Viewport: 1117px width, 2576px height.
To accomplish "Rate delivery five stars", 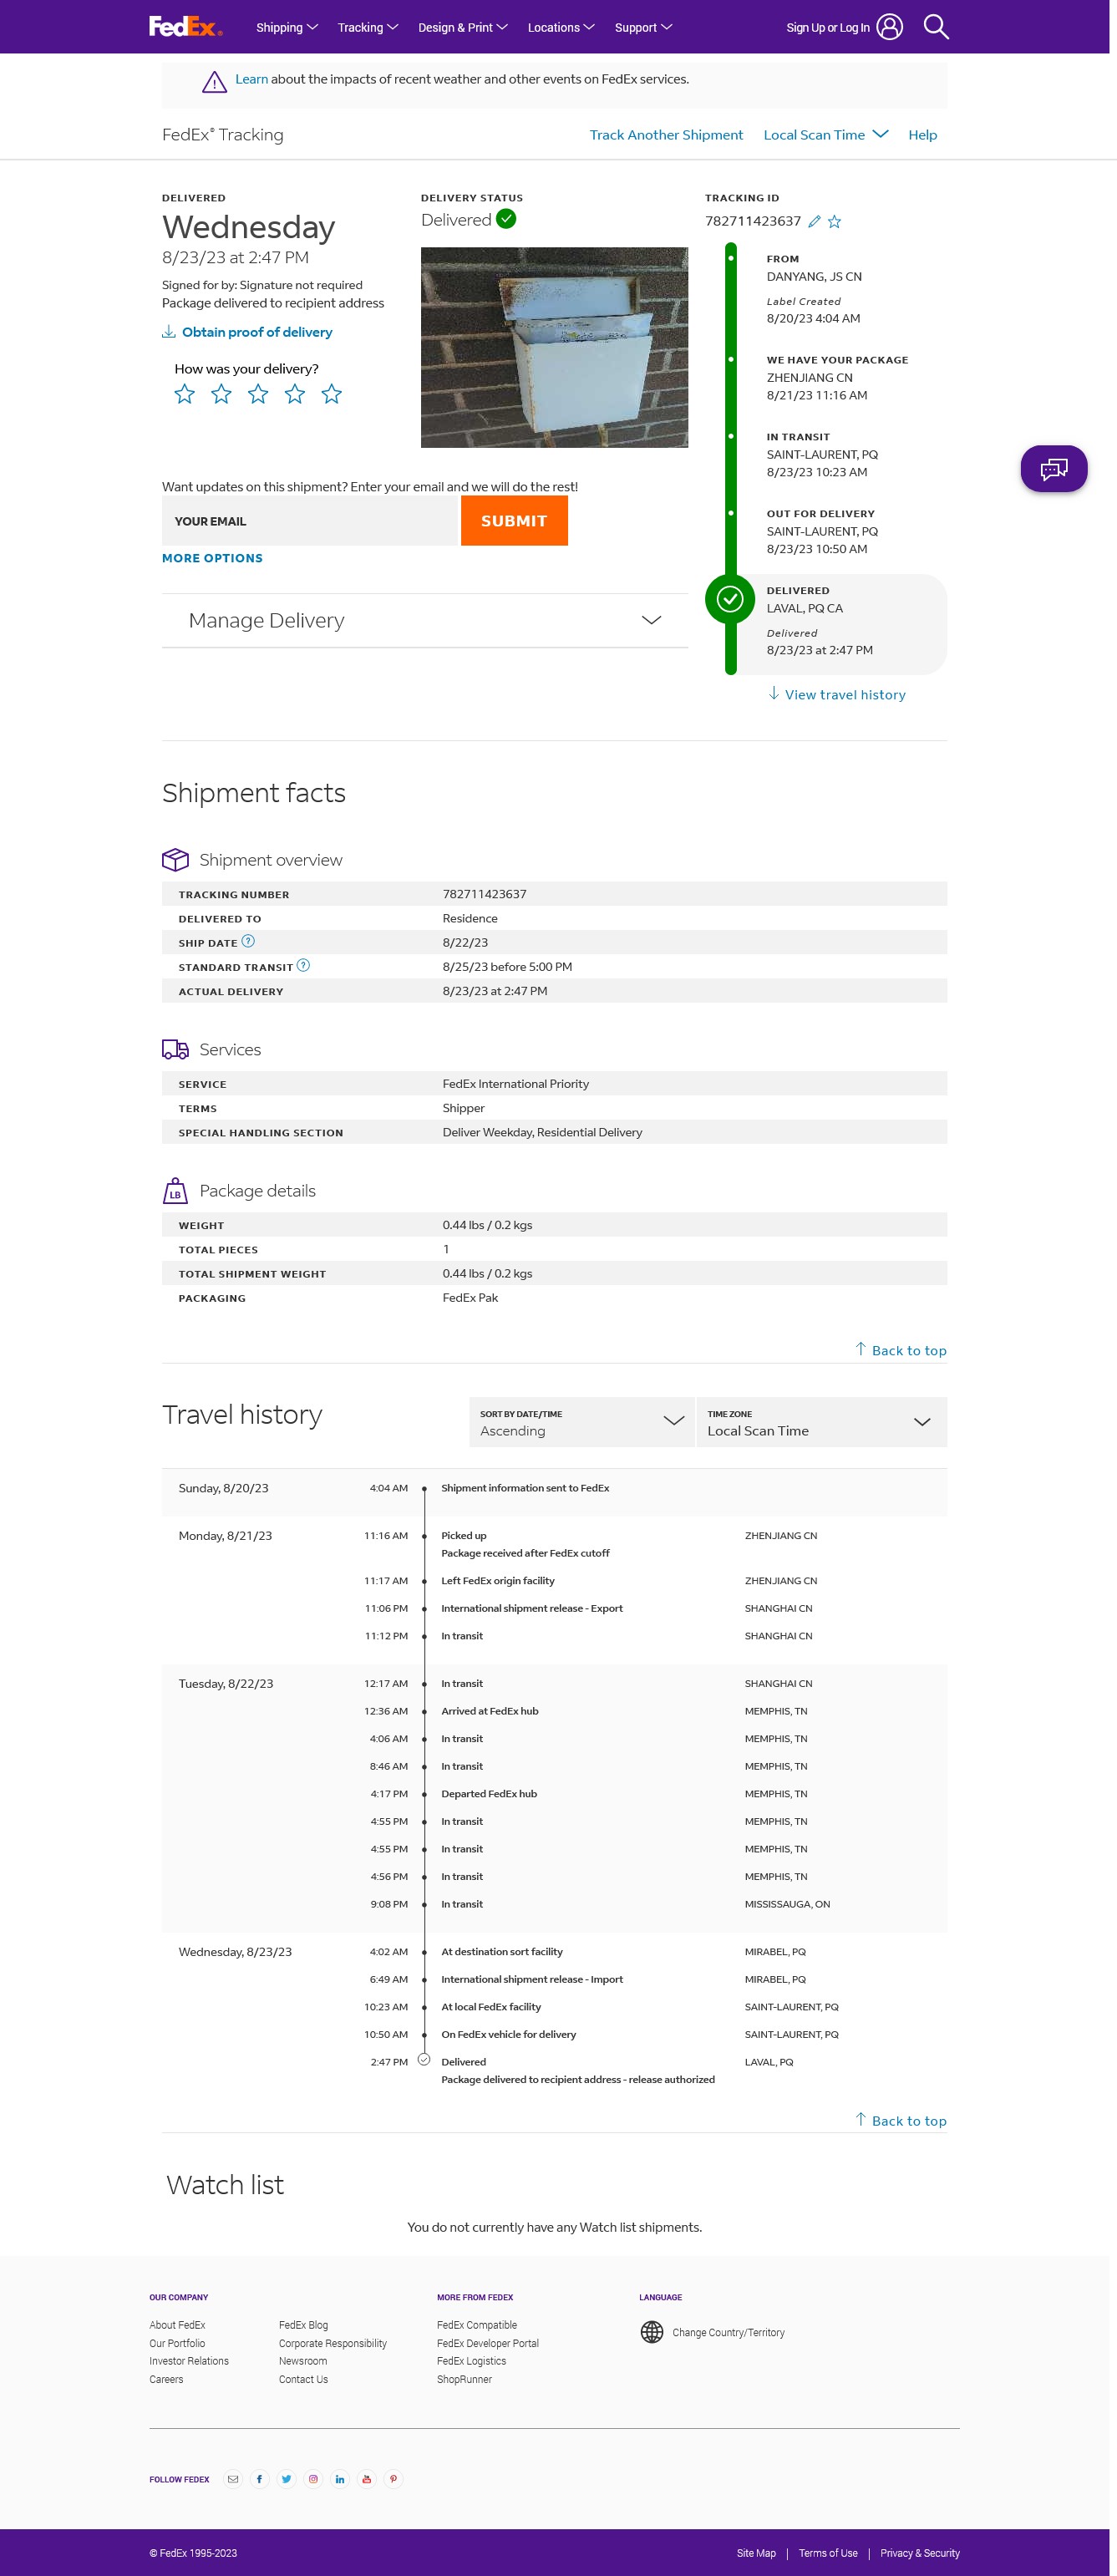I will [x=331, y=394].
